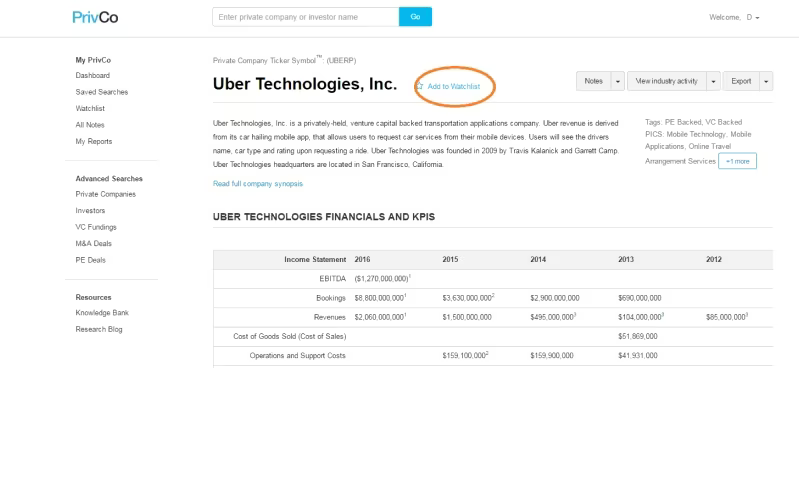This screenshot has width=800, height=500.
Task: Click the EBITDA value ($1,270,000,000)
Action: pyautogui.click(x=382, y=279)
